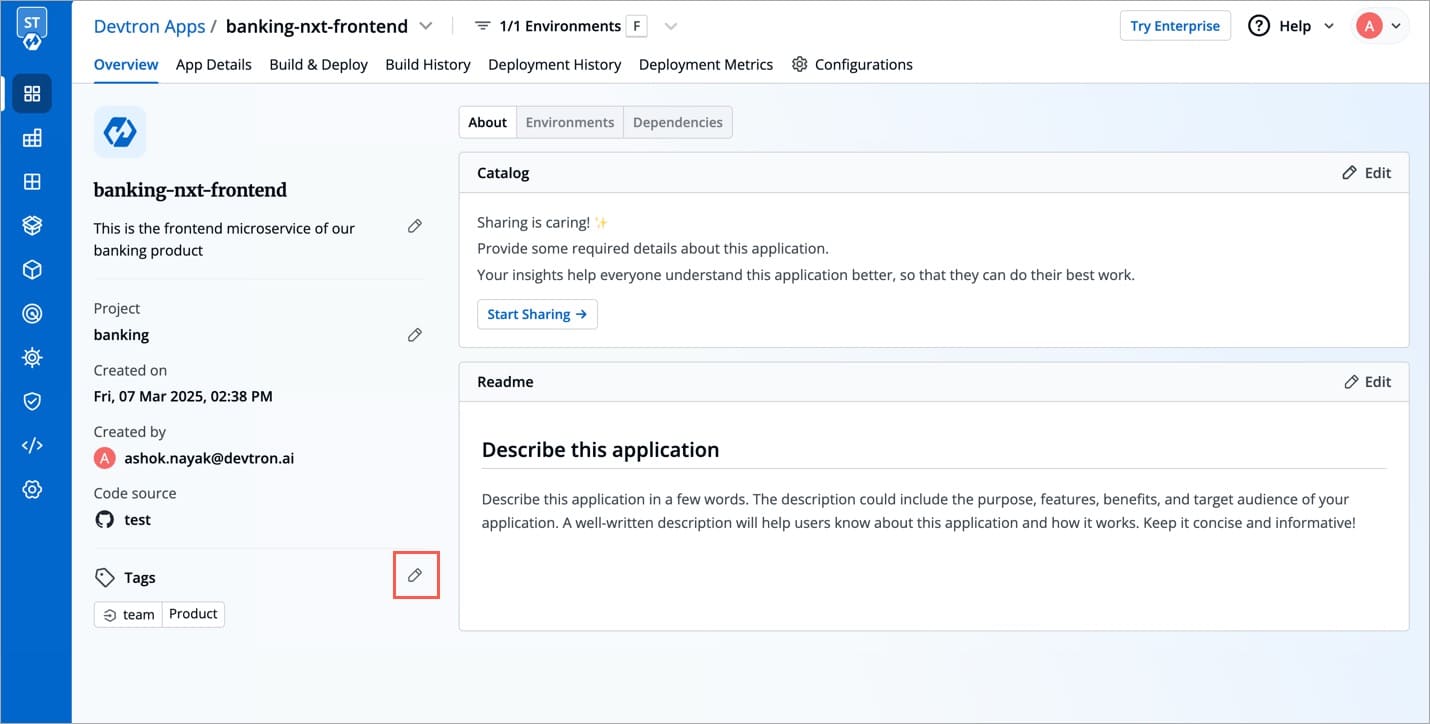Viewport: 1430px width, 724px height.
Task: Open the App Details tab
Action: [x=214, y=64]
